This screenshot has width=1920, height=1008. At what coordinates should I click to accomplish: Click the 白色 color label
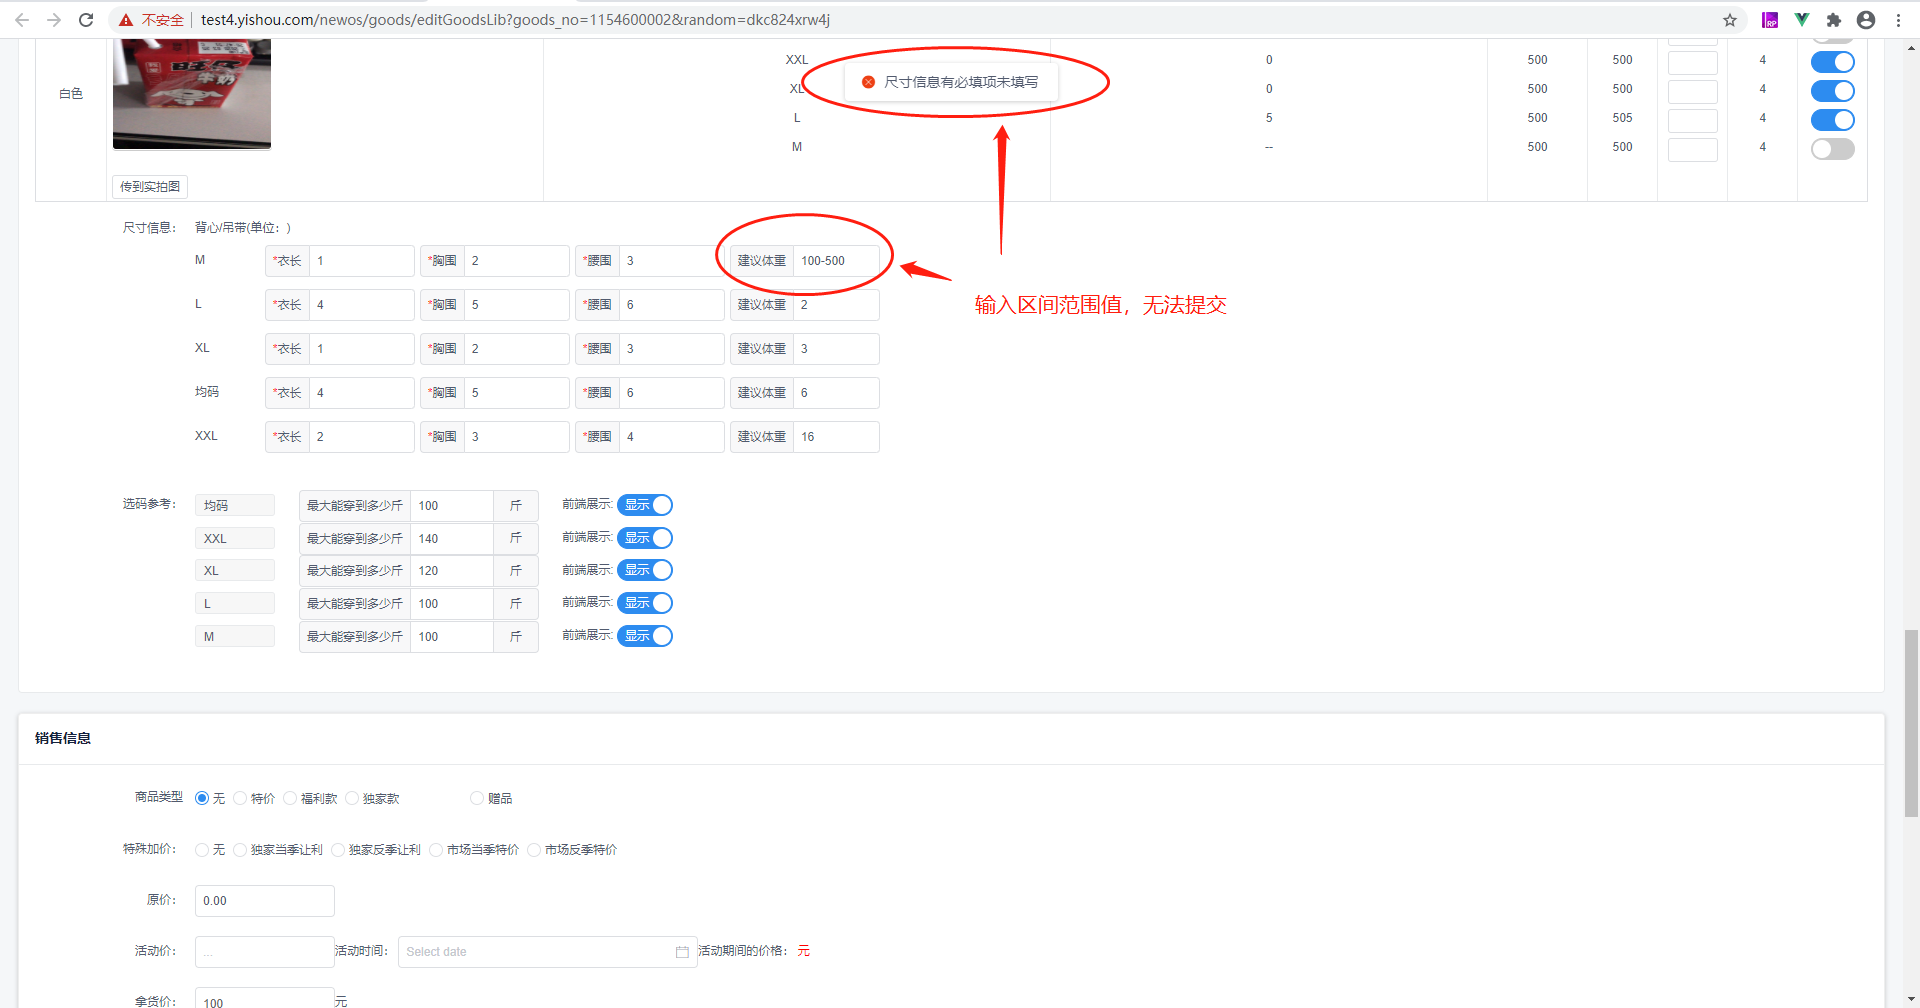(71, 94)
